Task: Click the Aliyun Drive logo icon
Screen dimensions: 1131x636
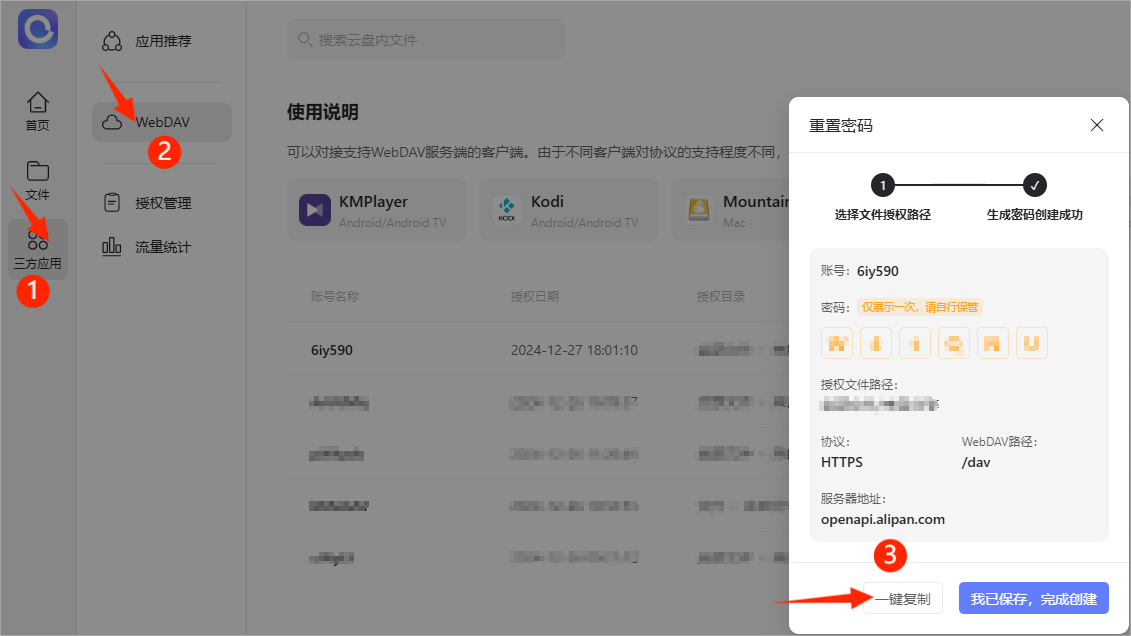Action: [38, 29]
